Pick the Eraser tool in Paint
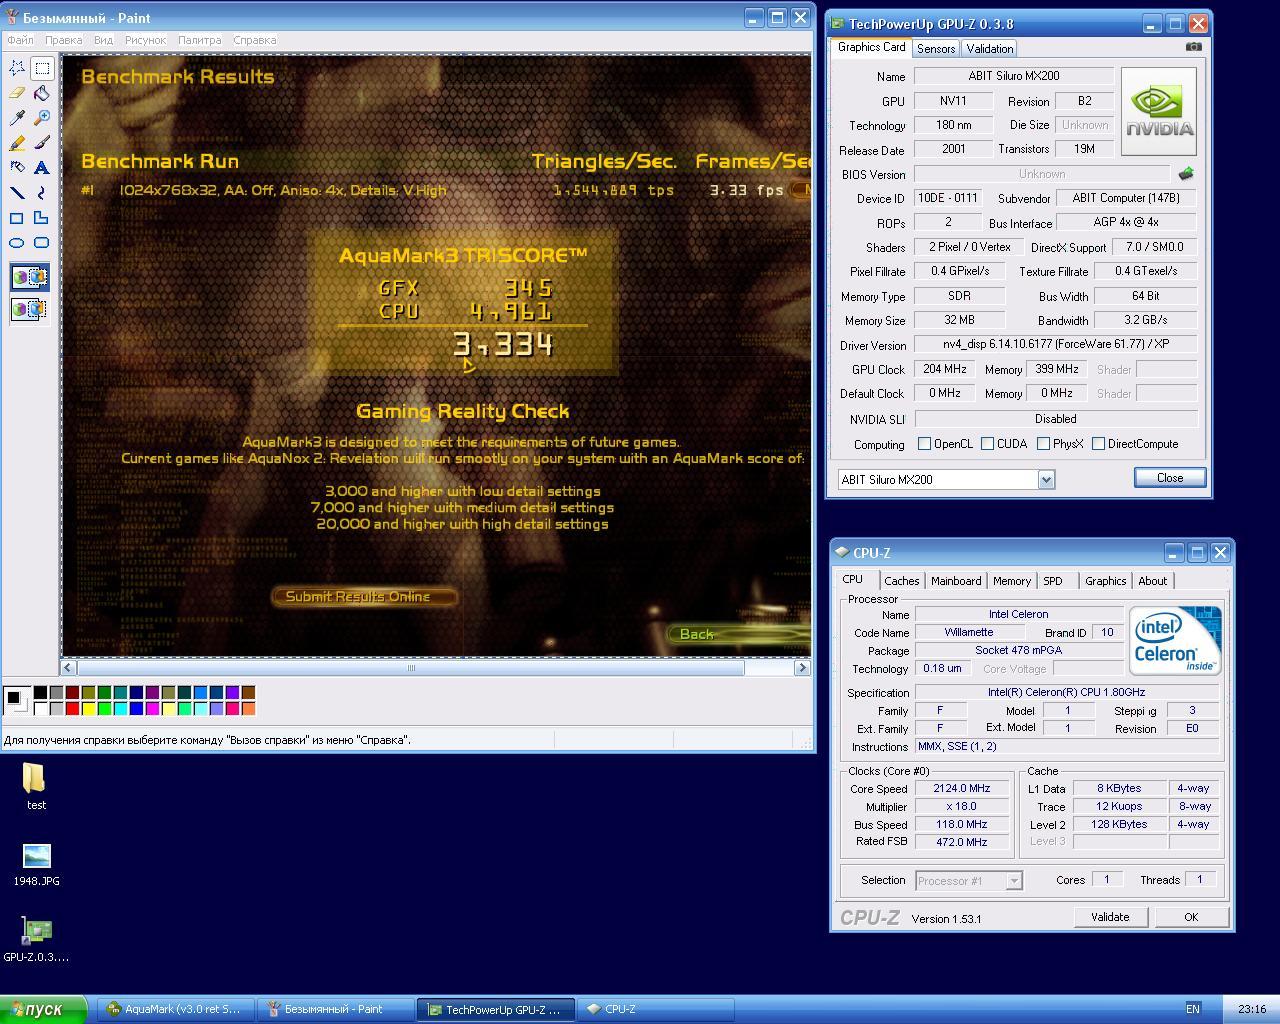The height and width of the screenshot is (1024, 1280). coord(17,93)
